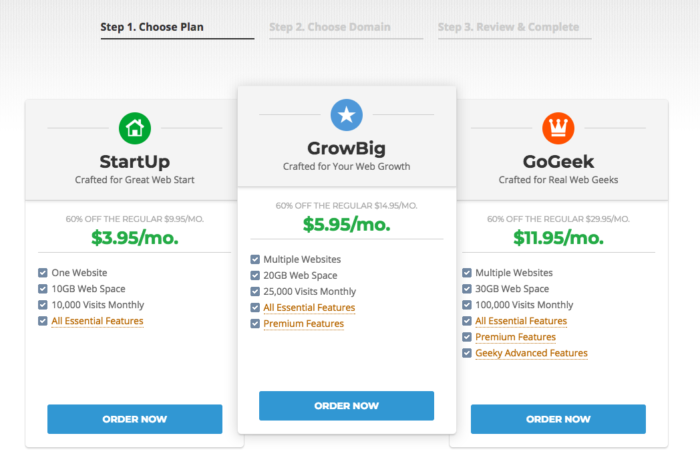Open GoGeek's Premium Features link
Image resolution: width=700 pixels, height=468 pixels.
[515, 337]
